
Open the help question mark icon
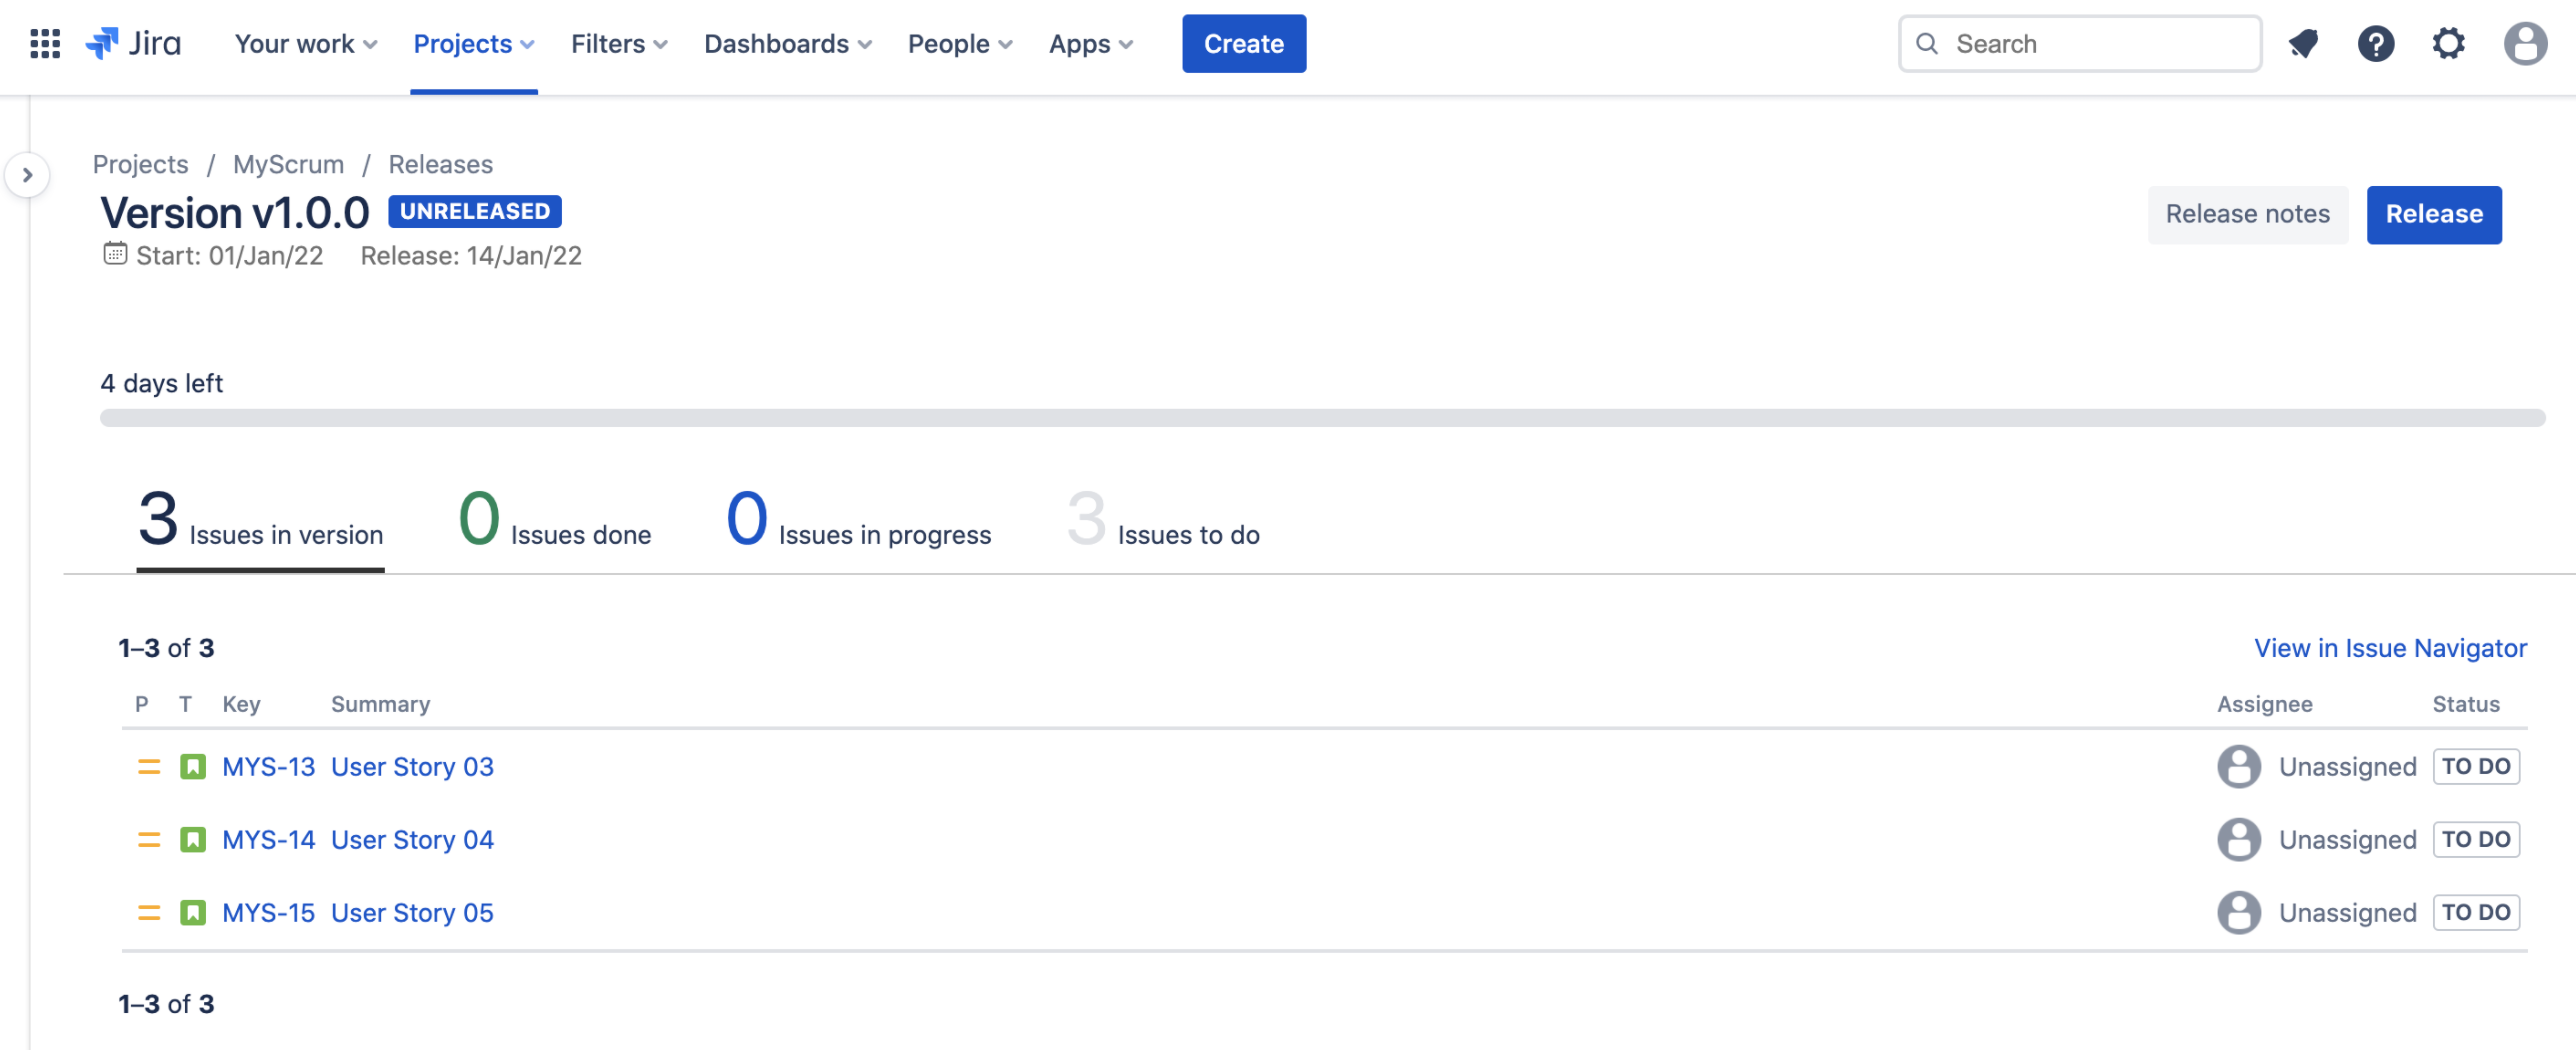tap(2375, 44)
